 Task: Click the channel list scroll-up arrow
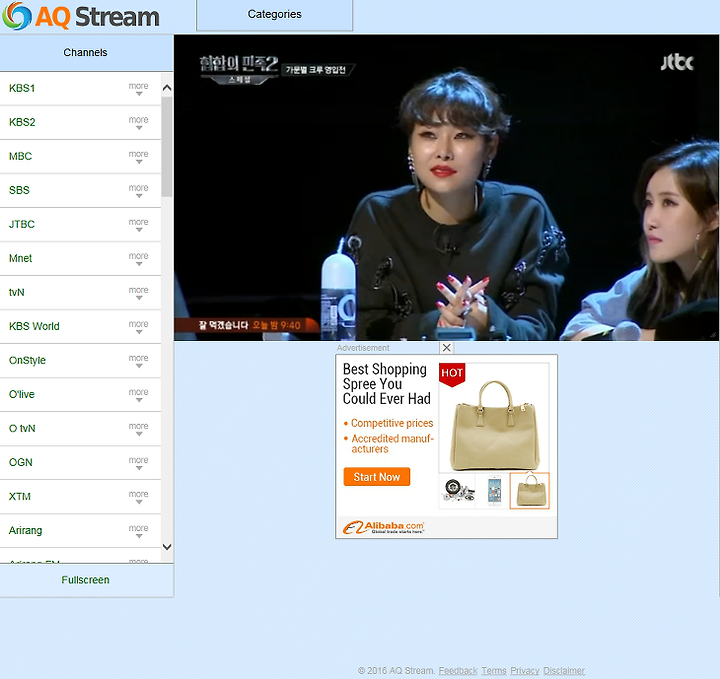[167, 87]
